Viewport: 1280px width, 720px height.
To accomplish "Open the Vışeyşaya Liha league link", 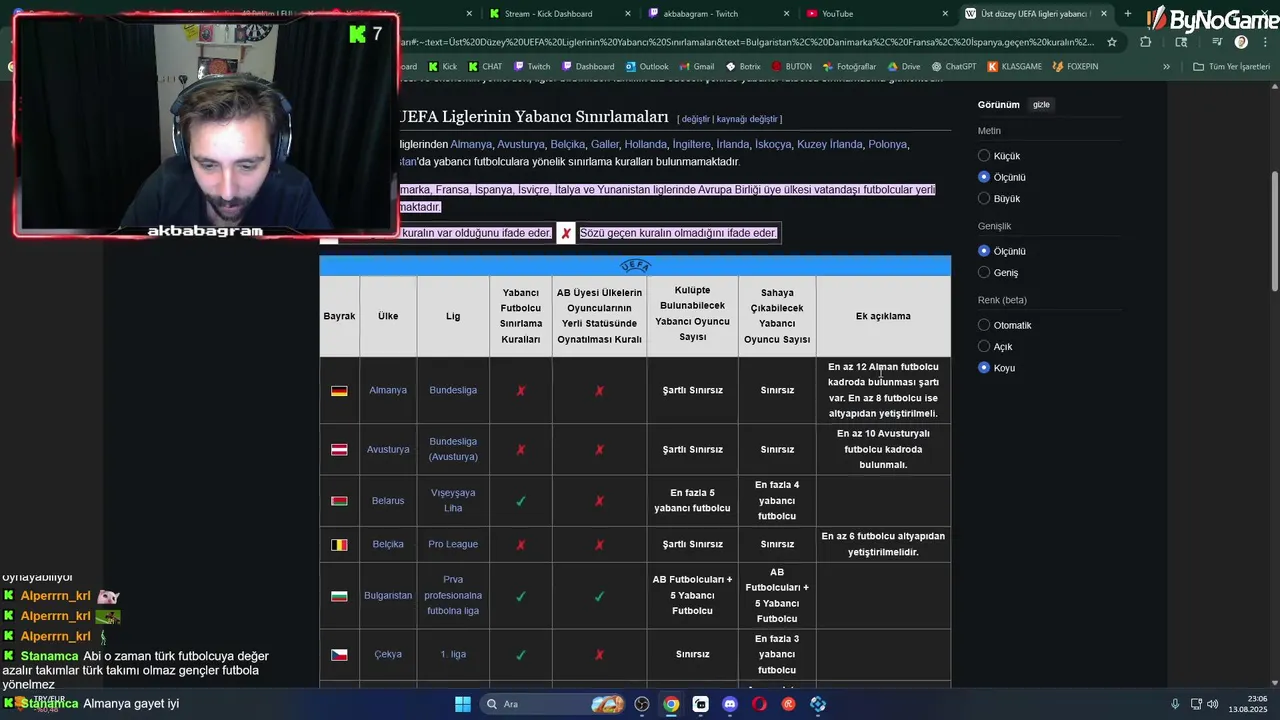I will (x=453, y=500).
